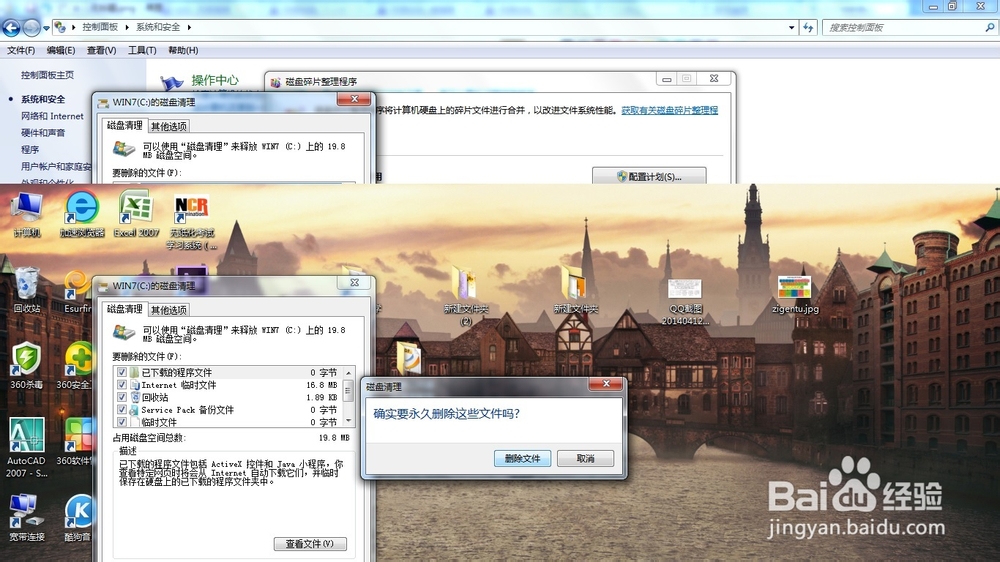1000x562 pixels.
Task: Click the 查看文件(V) button
Action: [310, 544]
